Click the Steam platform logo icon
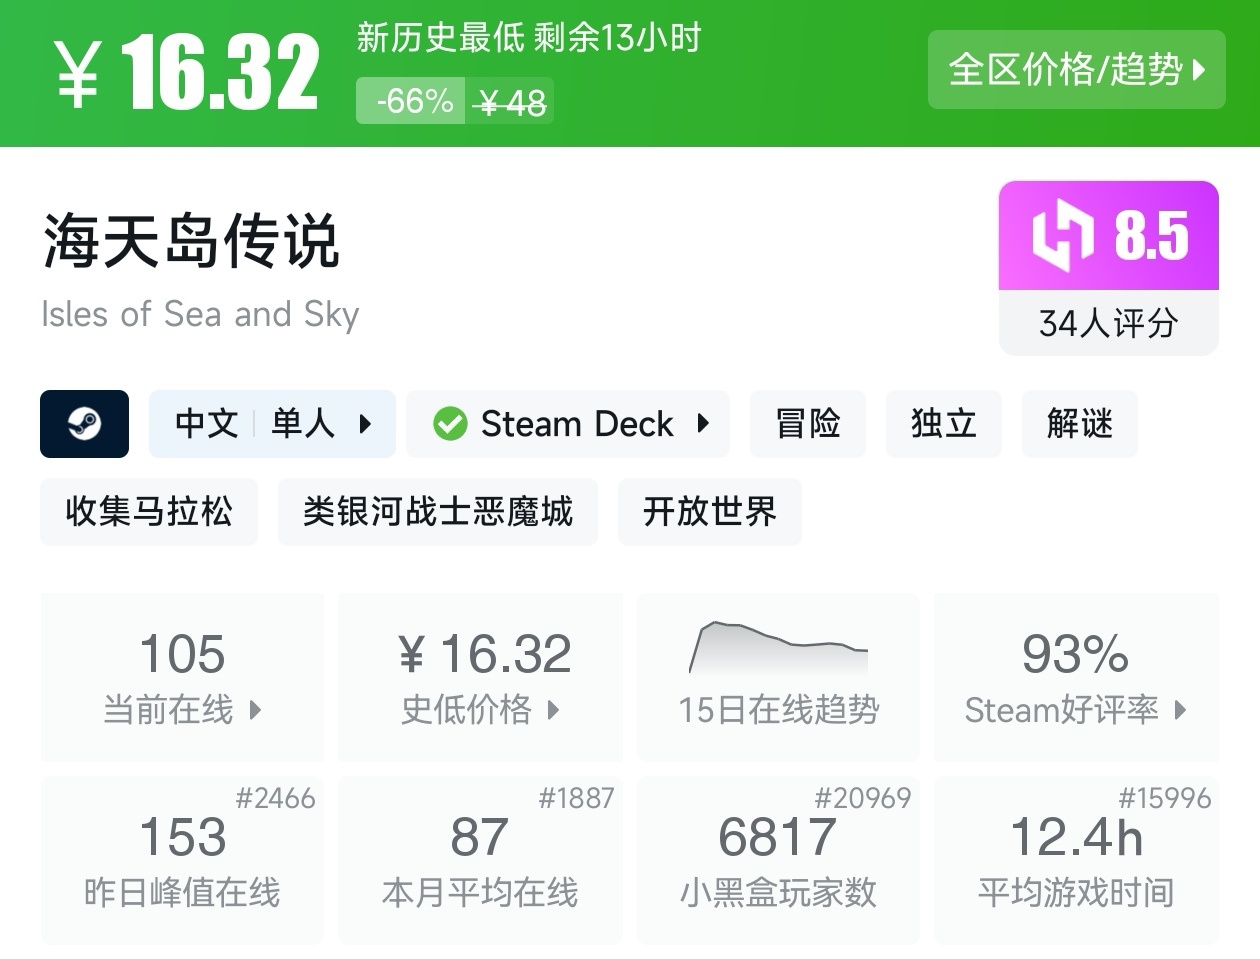This screenshot has height=959, width=1260. (84, 424)
